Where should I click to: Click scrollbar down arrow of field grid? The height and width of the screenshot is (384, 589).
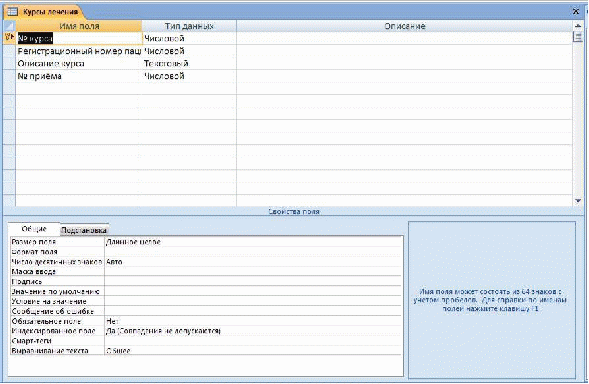click(578, 201)
